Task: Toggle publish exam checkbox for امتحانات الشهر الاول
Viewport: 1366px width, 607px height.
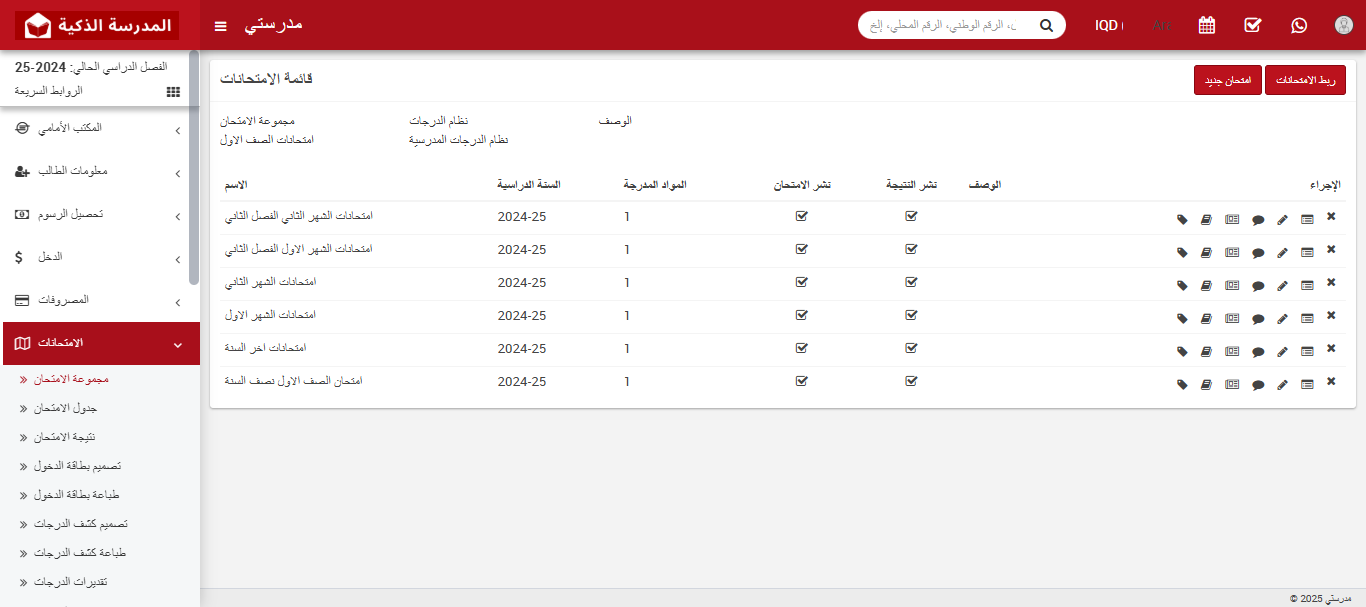Action: click(x=801, y=314)
